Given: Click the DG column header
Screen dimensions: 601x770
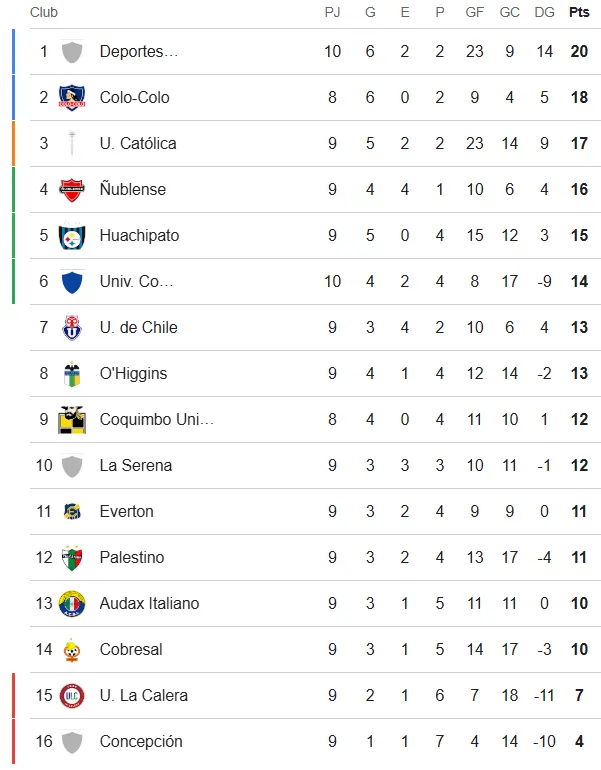Looking at the screenshot, I should 545,13.
